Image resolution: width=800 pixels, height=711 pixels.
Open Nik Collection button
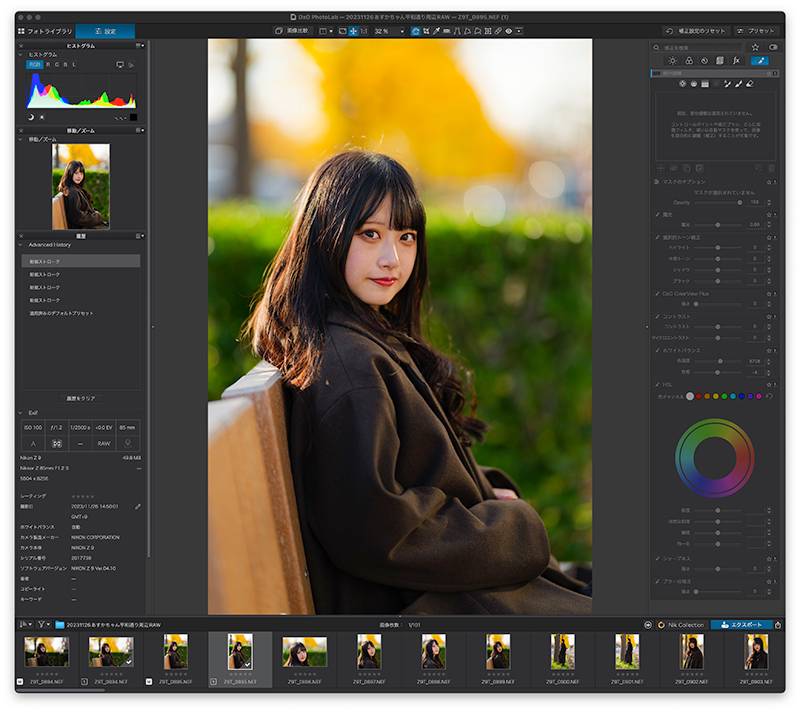(681, 625)
